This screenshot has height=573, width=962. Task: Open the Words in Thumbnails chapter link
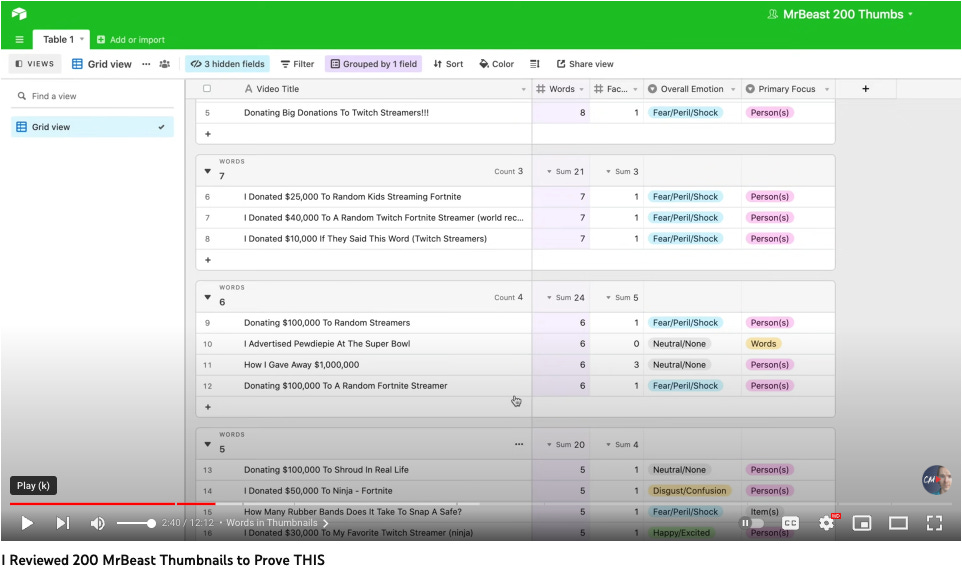pos(277,523)
